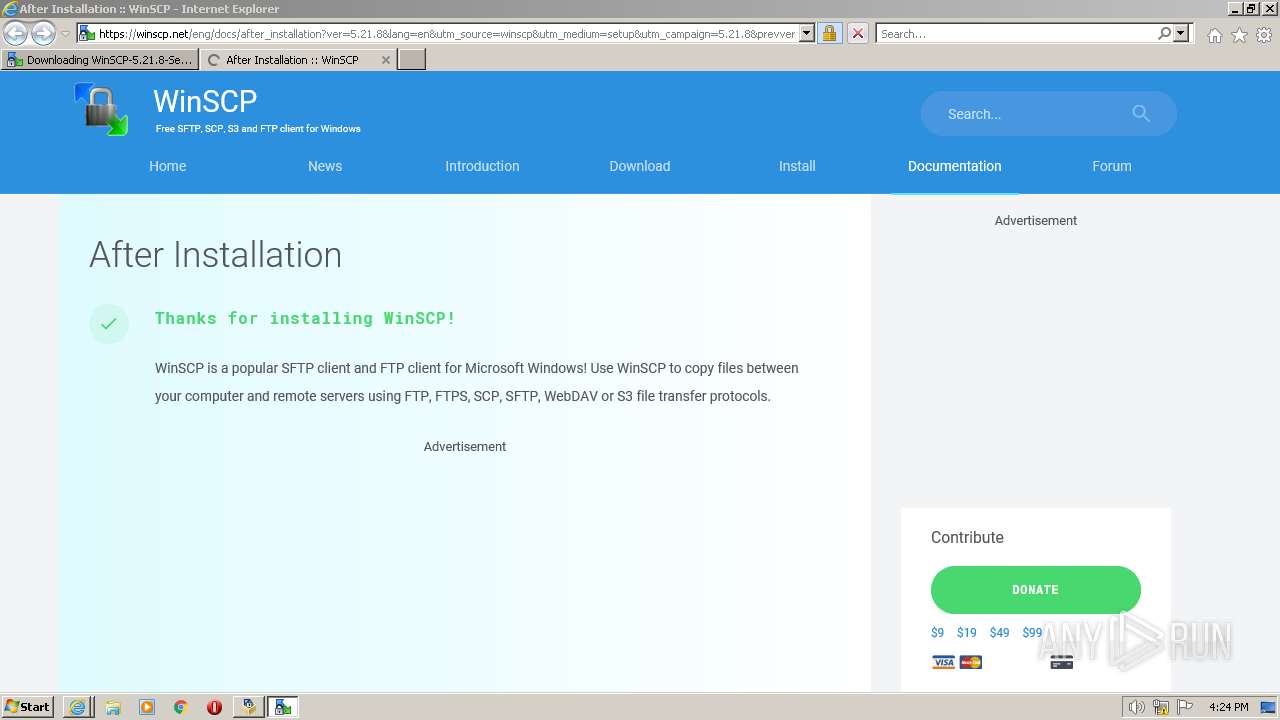Screen dimensions: 1280x720
Task: Go forward with the browser Forward arrow
Action: point(43,33)
